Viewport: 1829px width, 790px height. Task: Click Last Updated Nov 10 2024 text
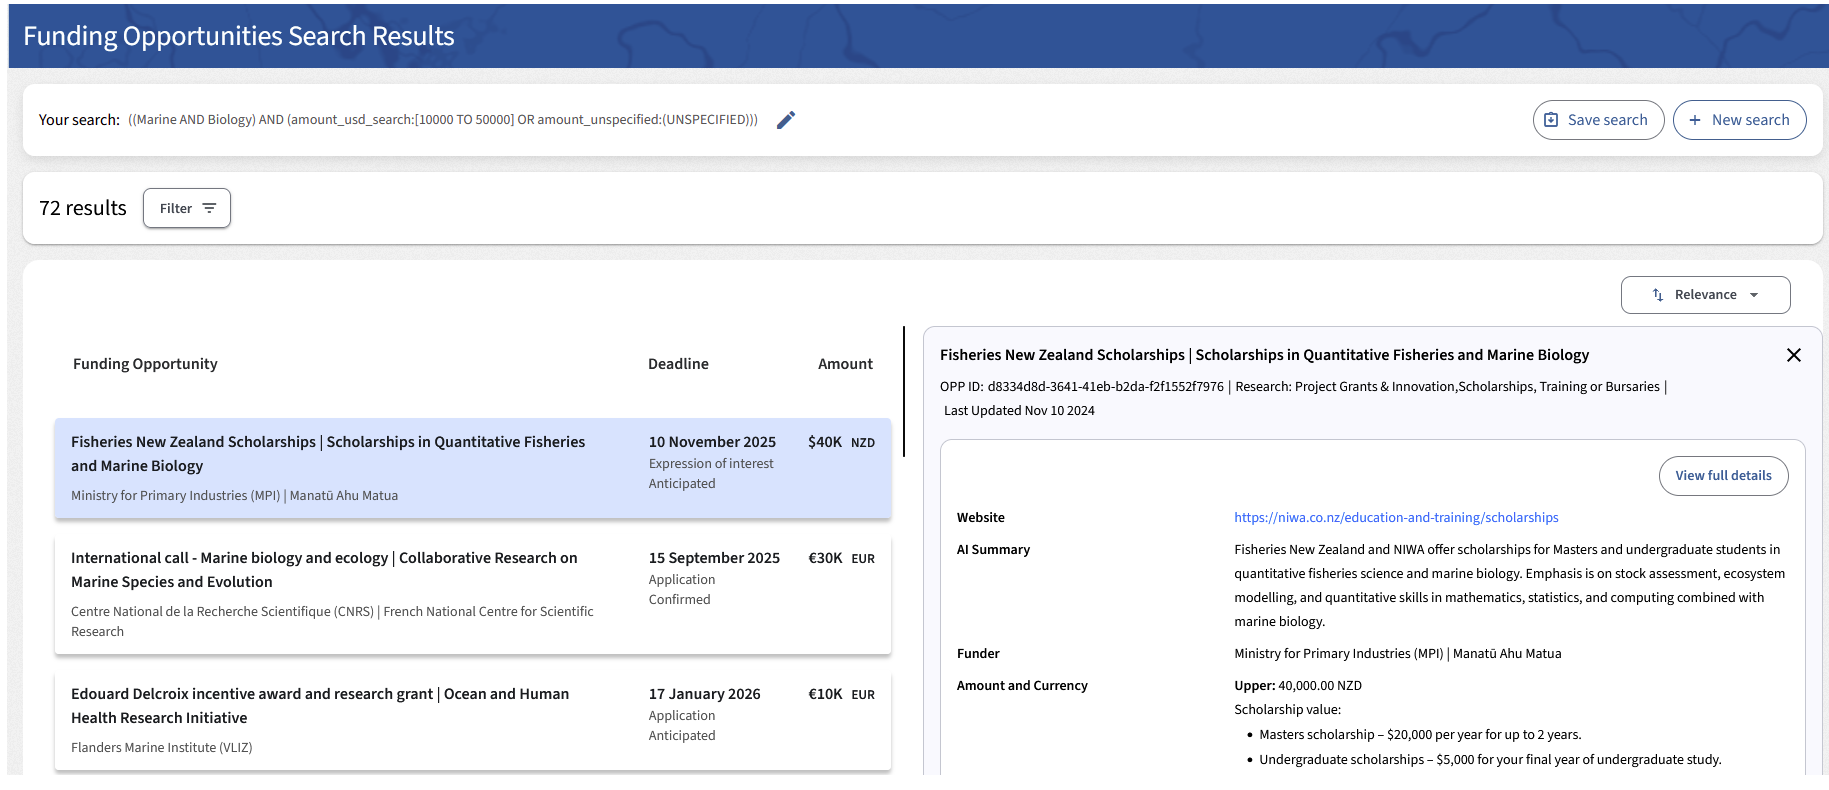[x=1019, y=411]
